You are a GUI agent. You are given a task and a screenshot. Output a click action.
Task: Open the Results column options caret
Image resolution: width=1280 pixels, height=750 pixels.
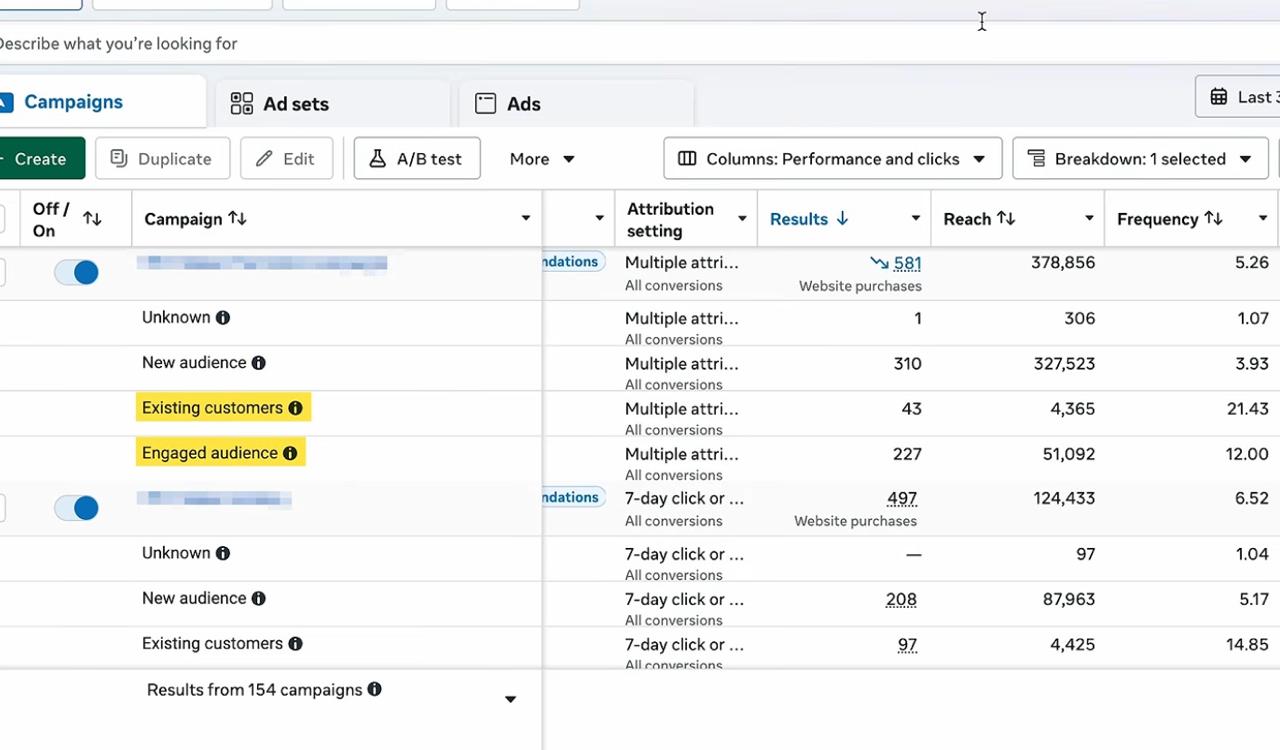click(x=915, y=219)
